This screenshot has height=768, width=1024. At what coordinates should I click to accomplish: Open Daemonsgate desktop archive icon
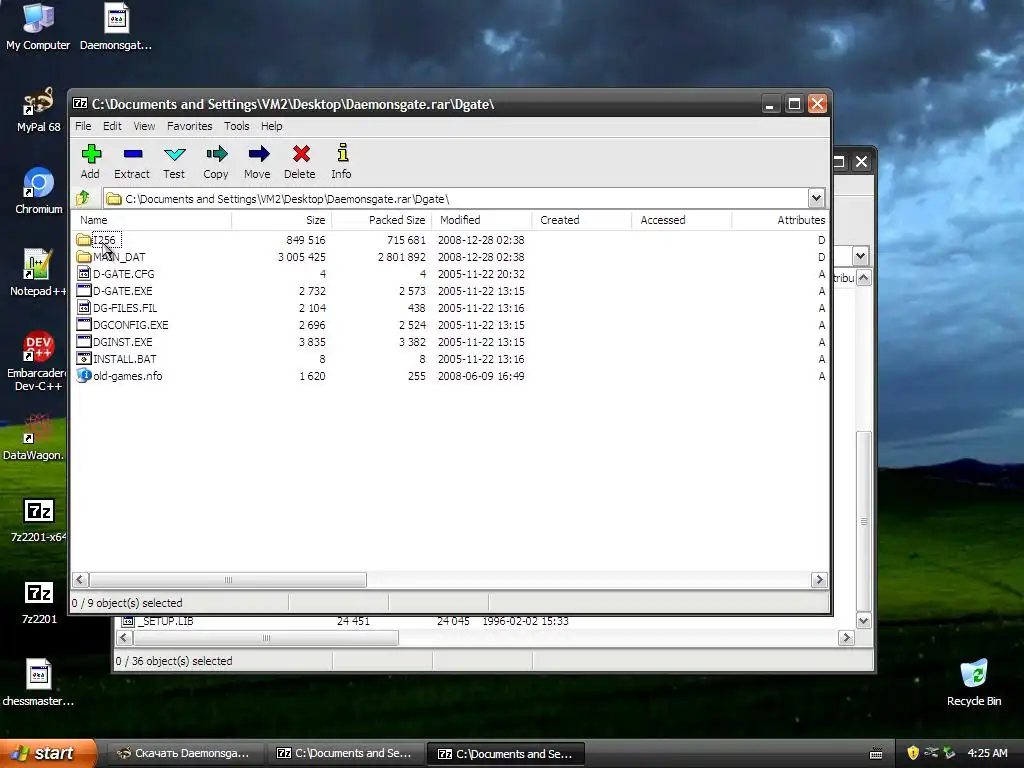[x=116, y=27]
